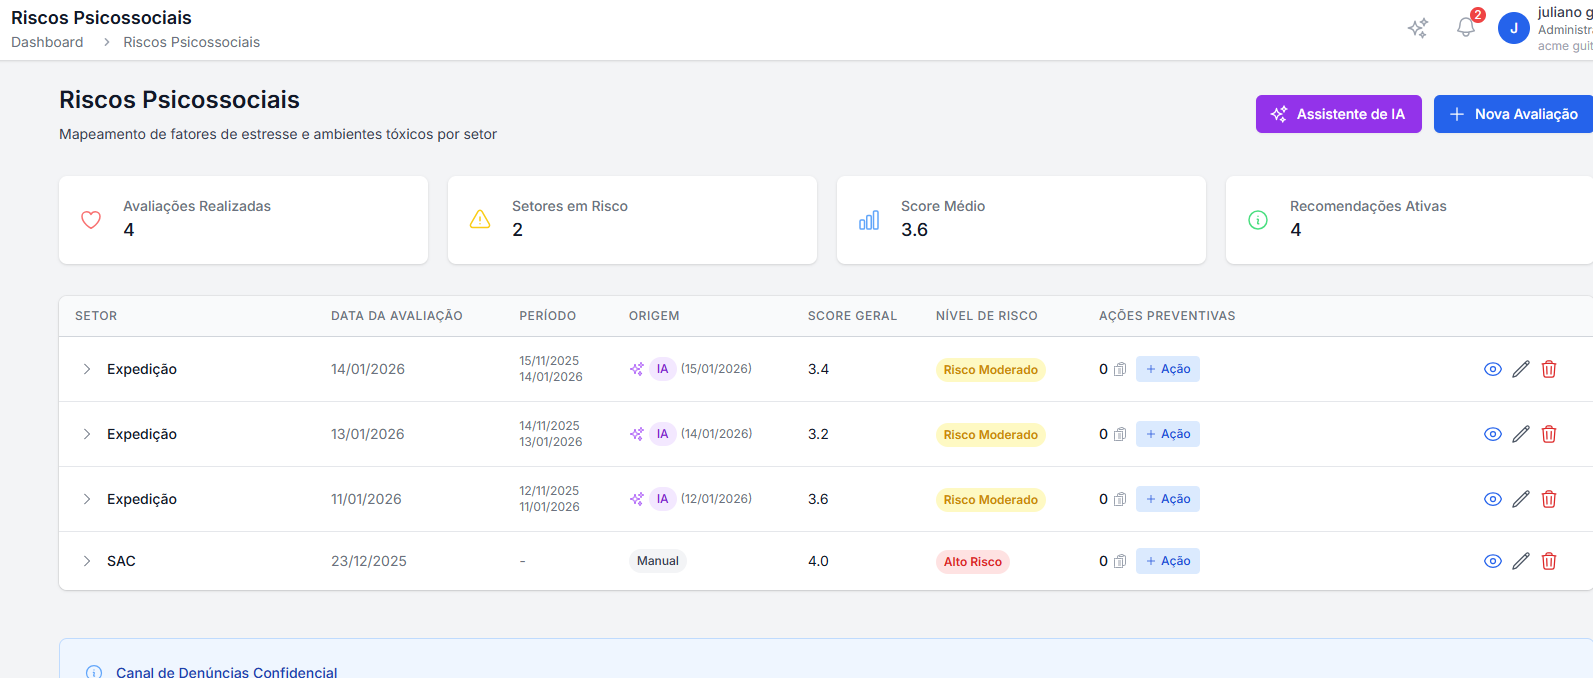Click the Alto Risco badge
The width and height of the screenshot is (1593, 678).
[972, 562]
